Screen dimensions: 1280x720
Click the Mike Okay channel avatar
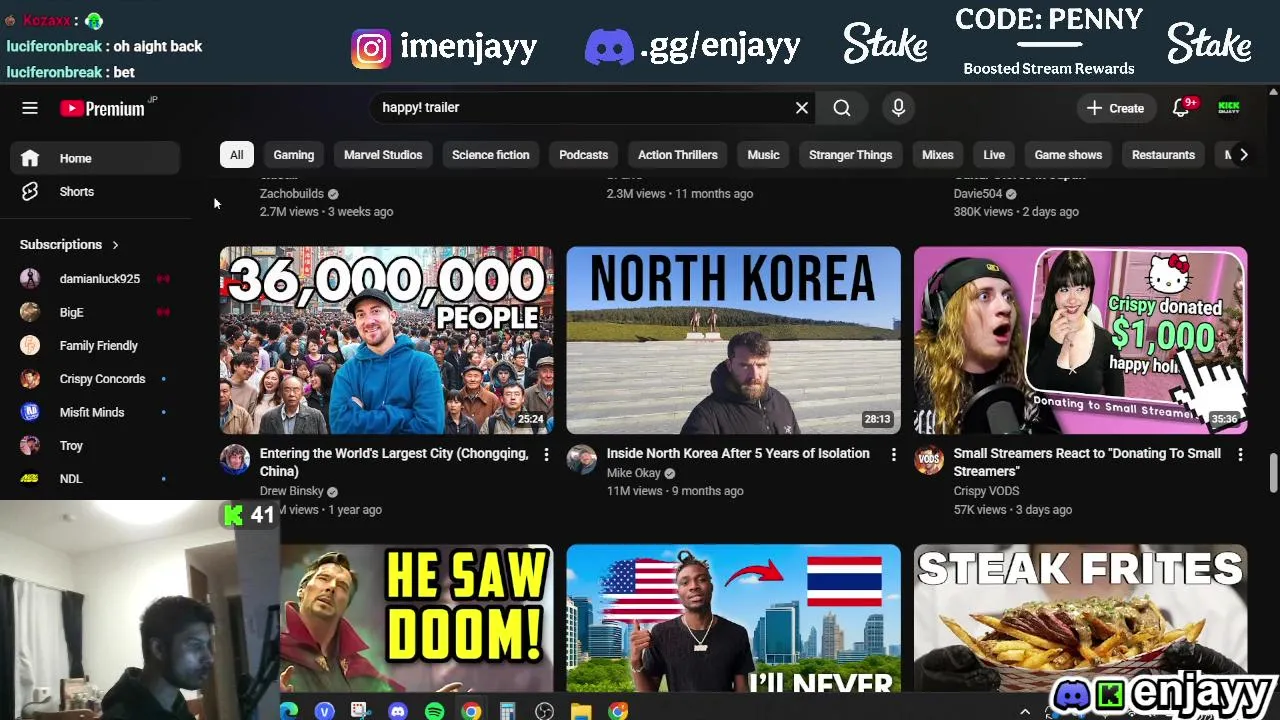click(x=582, y=460)
